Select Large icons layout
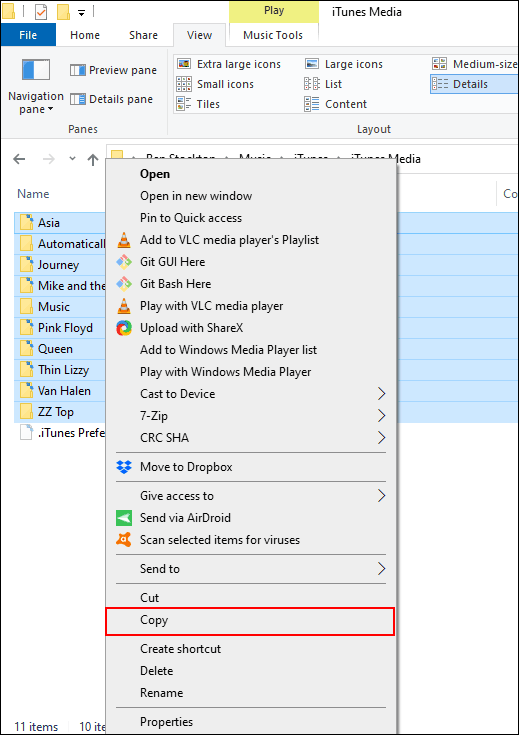 [344, 64]
